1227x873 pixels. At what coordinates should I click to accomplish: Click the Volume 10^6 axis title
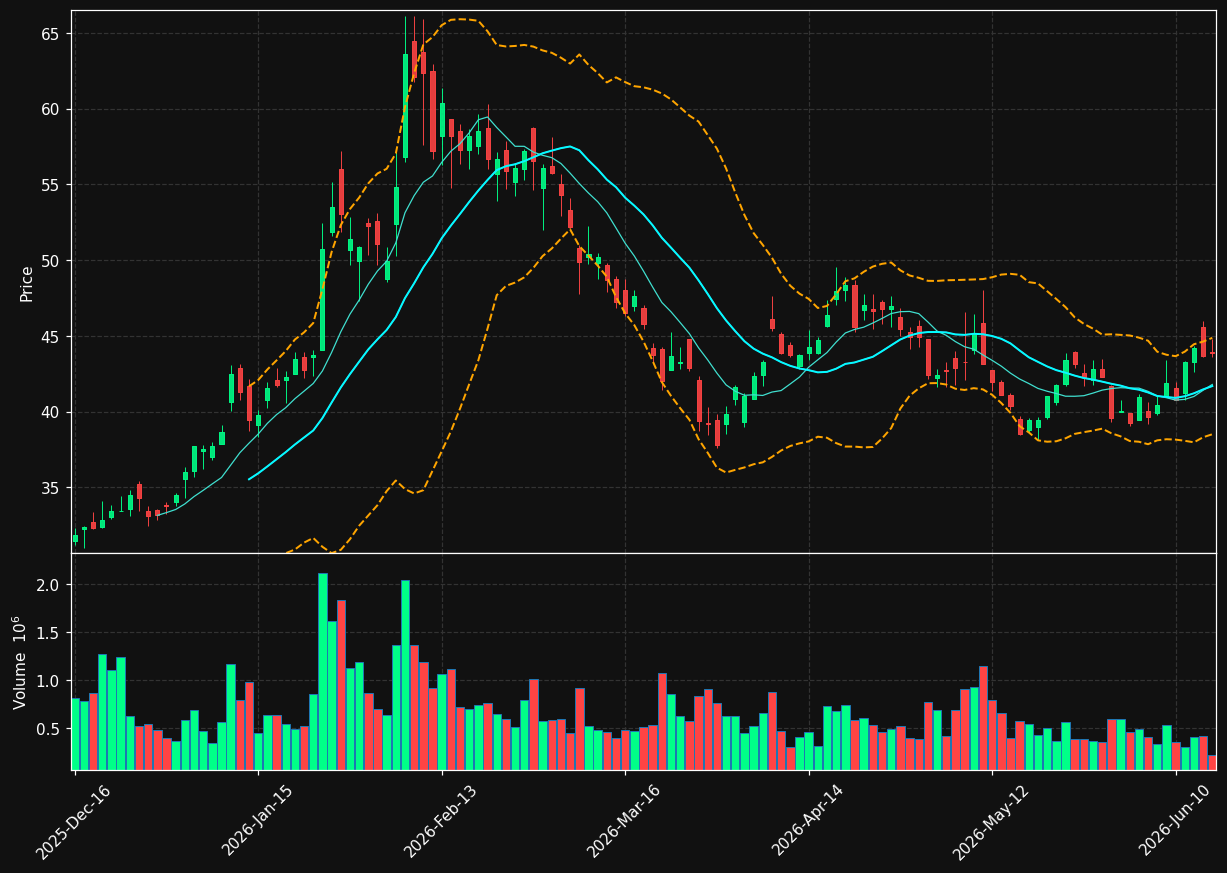[20, 662]
